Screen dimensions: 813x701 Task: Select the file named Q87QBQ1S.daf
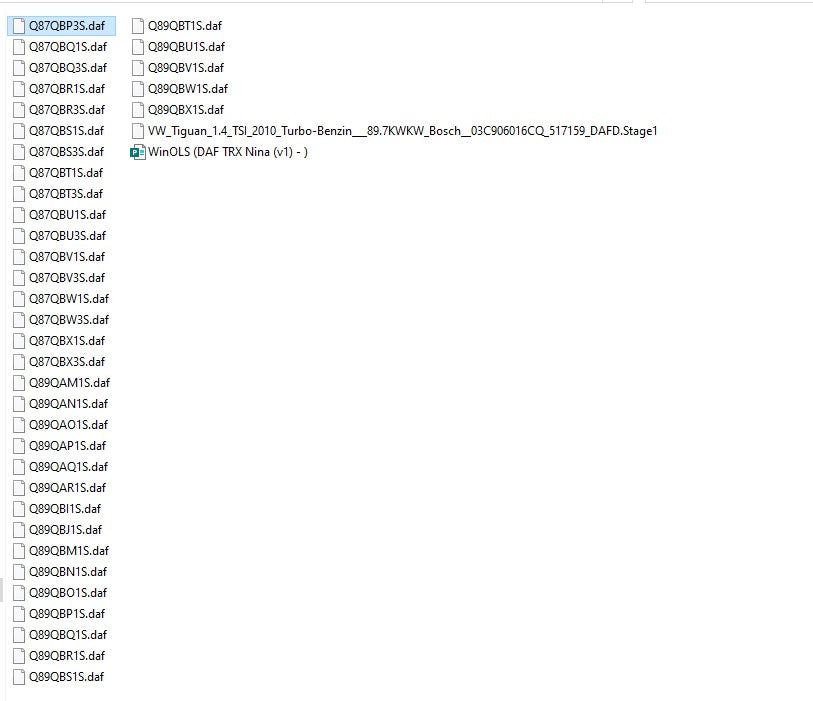click(x=67, y=47)
